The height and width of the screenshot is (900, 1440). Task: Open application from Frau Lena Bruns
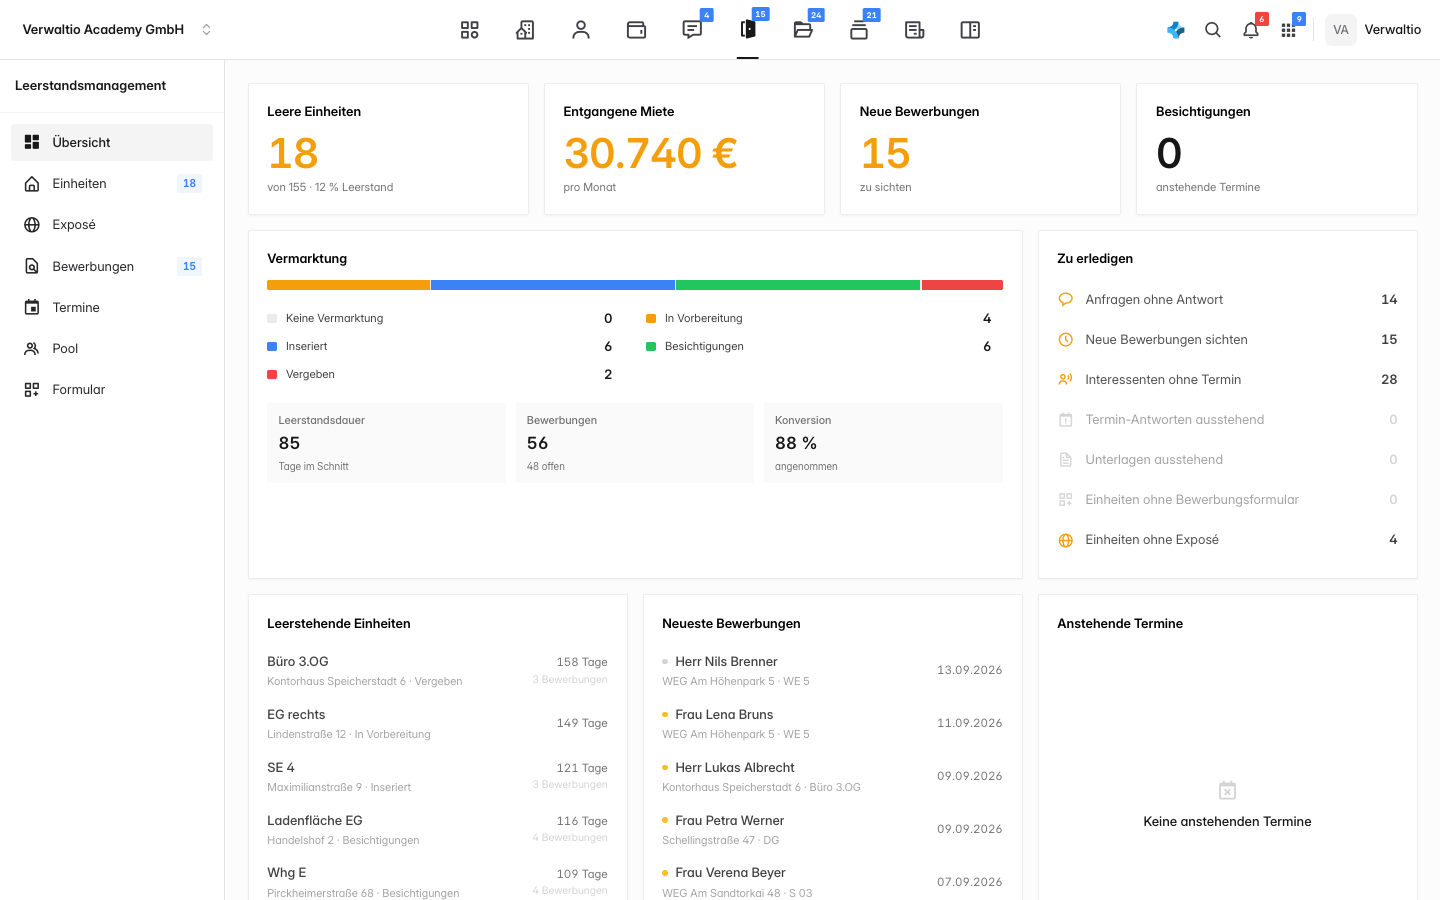click(832, 724)
